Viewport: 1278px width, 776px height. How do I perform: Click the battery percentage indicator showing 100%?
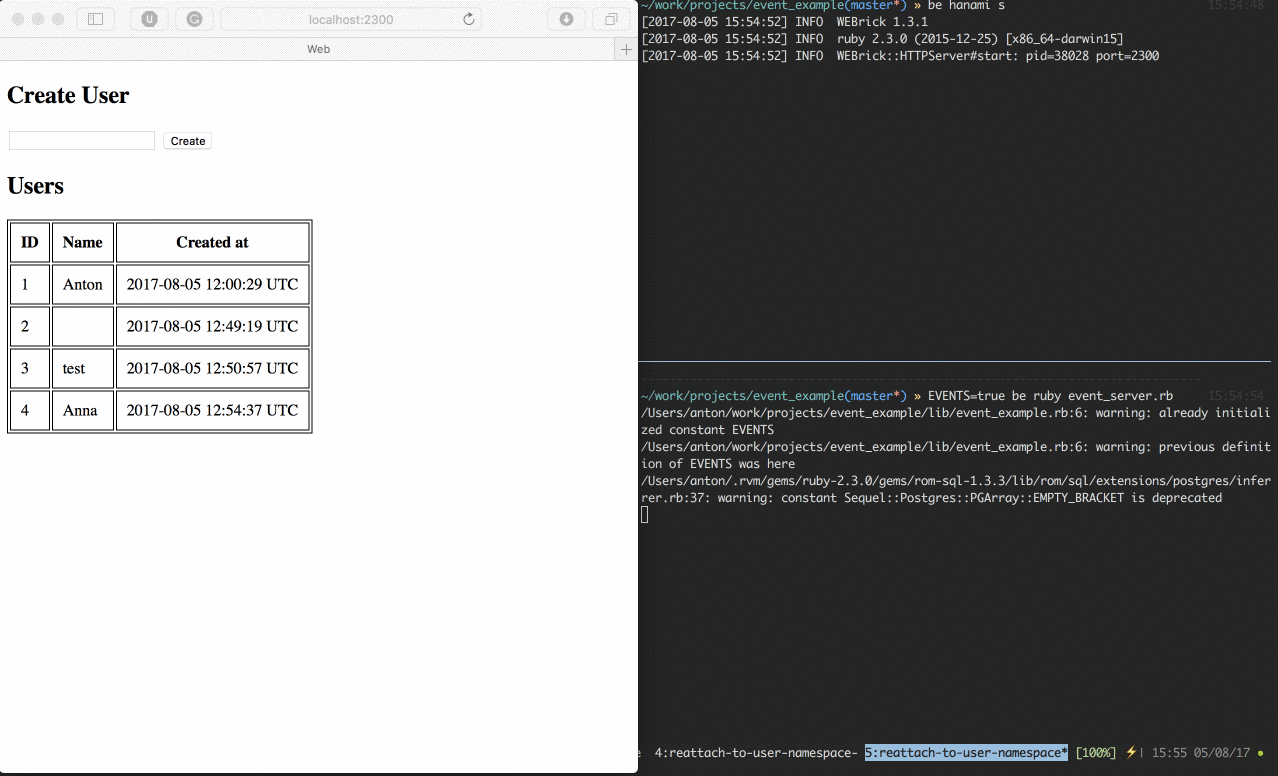(1096, 752)
